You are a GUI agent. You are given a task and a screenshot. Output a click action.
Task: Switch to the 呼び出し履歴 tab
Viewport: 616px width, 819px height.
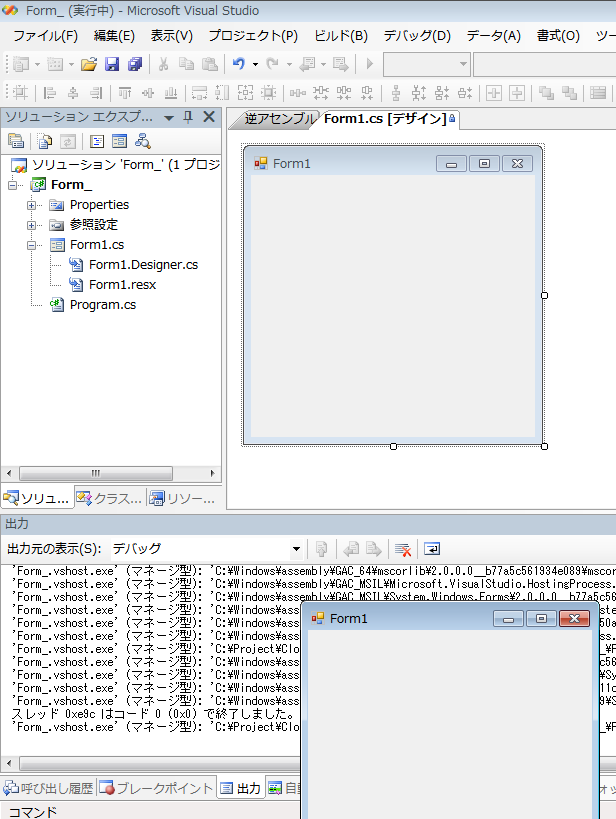49,788
